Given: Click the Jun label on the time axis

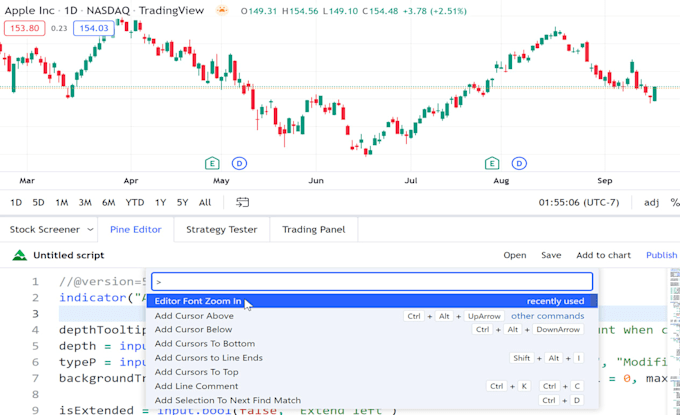Looking at the screenshot, I should (x=316, y=181).
